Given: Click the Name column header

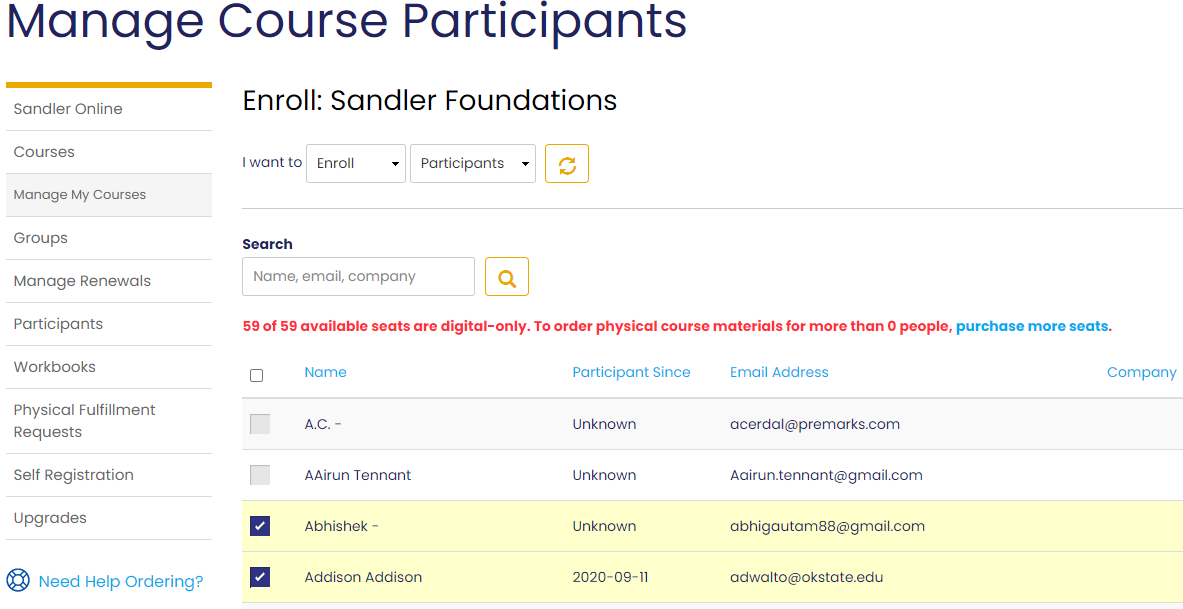Looking at the screenshot, I should pos(325,372).
